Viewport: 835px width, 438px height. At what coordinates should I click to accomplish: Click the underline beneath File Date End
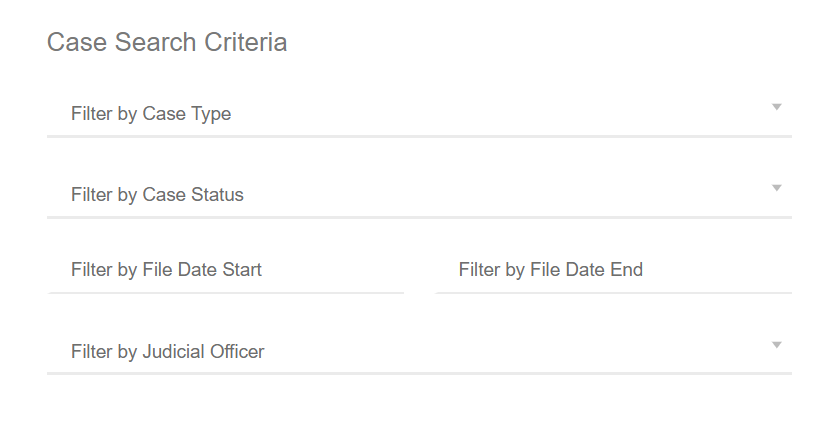[613, 293]
